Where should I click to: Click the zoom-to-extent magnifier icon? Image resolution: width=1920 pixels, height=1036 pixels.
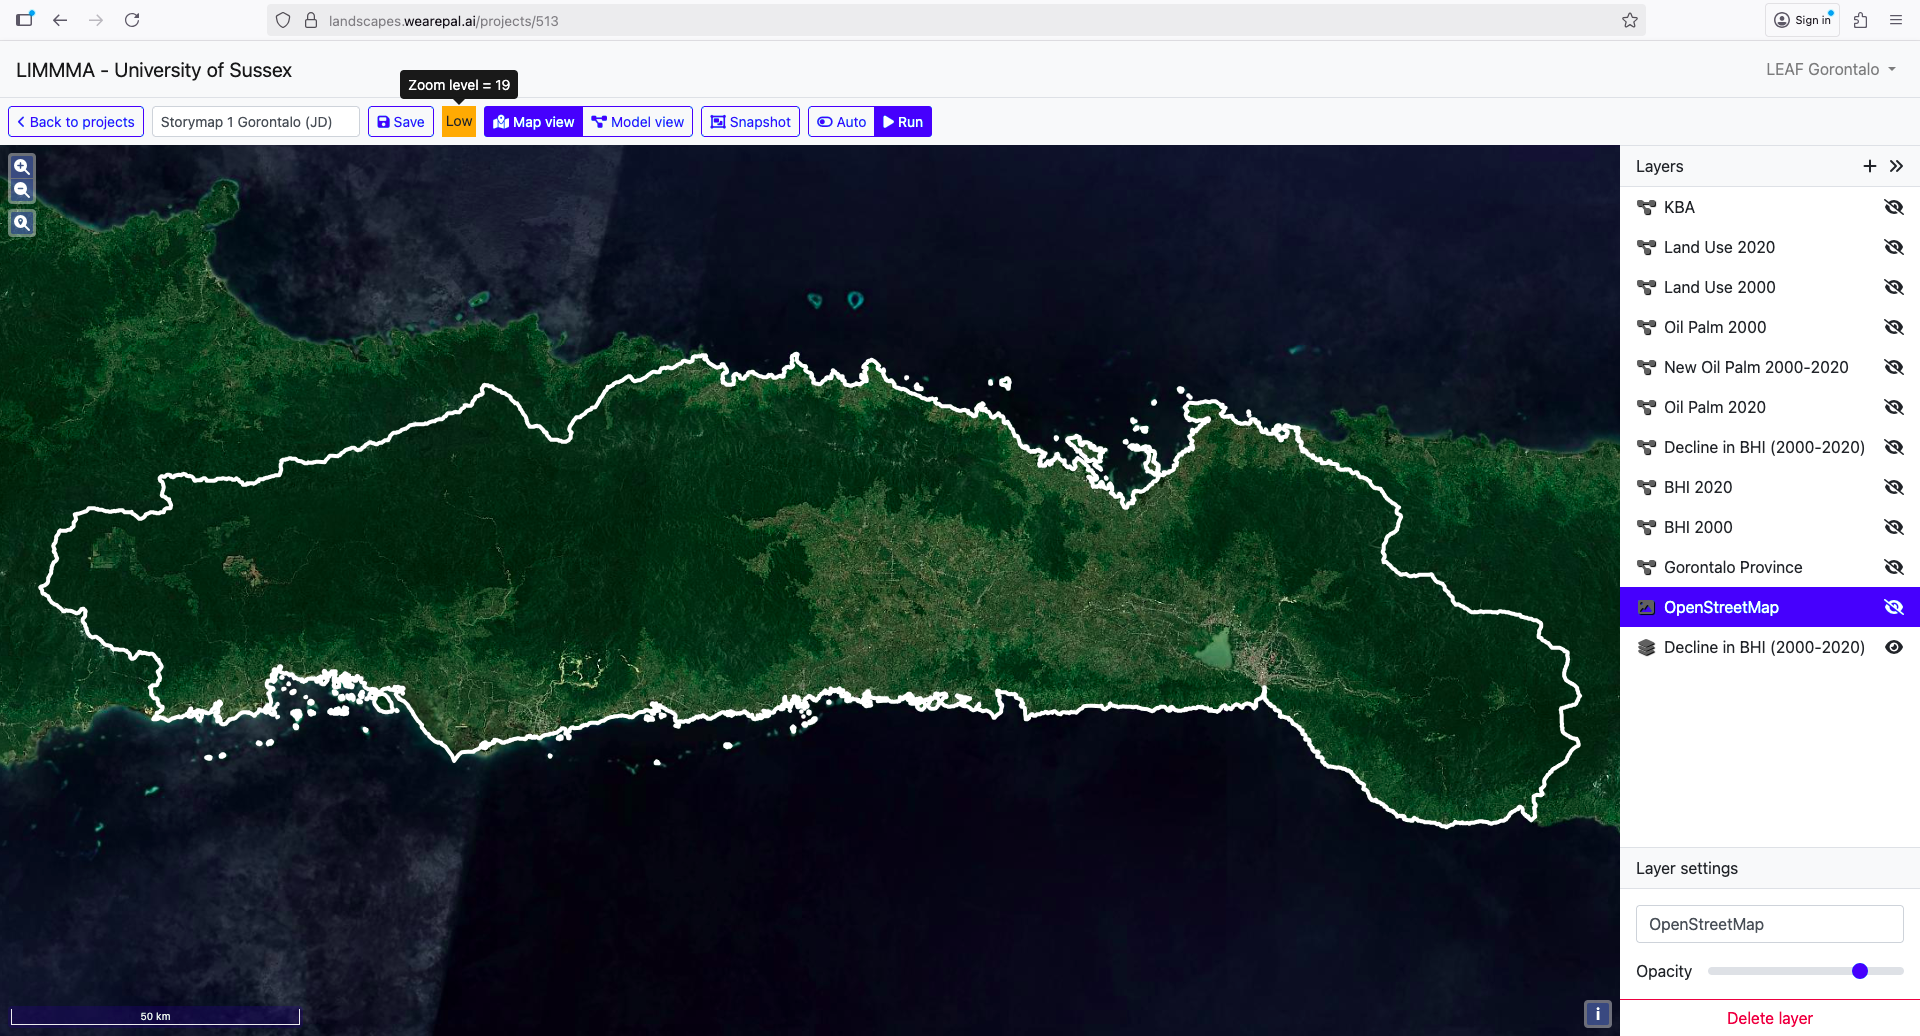coord(22,223)
